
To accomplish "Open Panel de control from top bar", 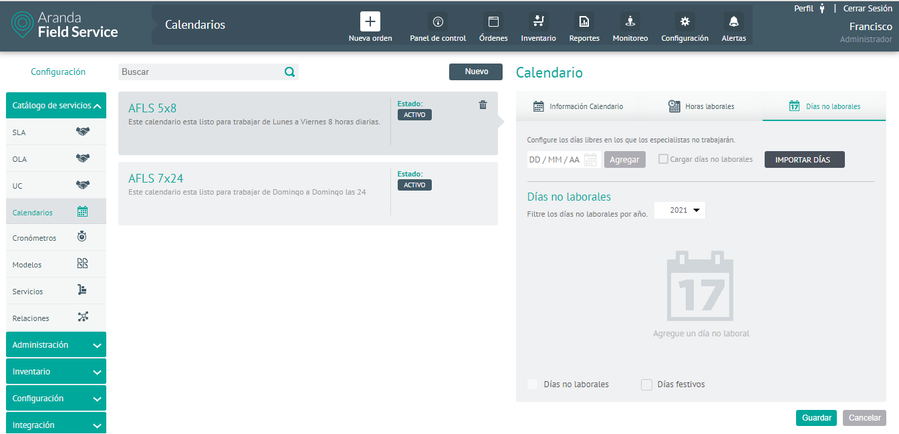I will pyautogui.click(x=438, y=22).
